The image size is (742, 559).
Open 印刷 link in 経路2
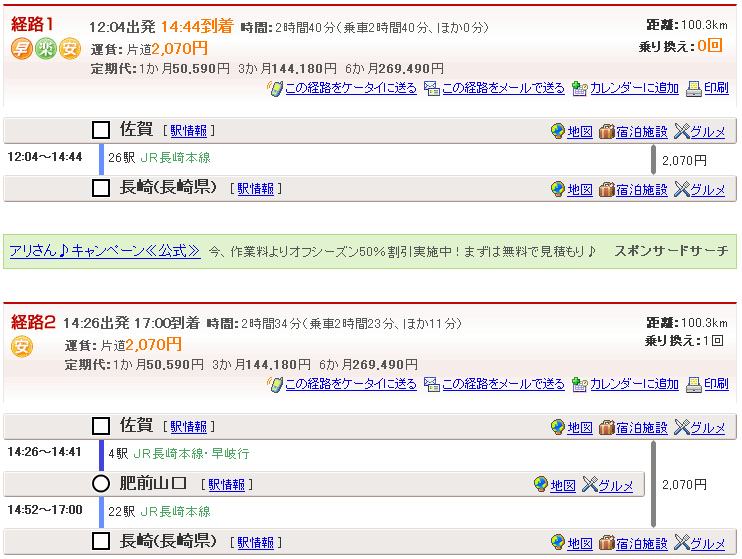pyautogui.click(x=716, y=384)
